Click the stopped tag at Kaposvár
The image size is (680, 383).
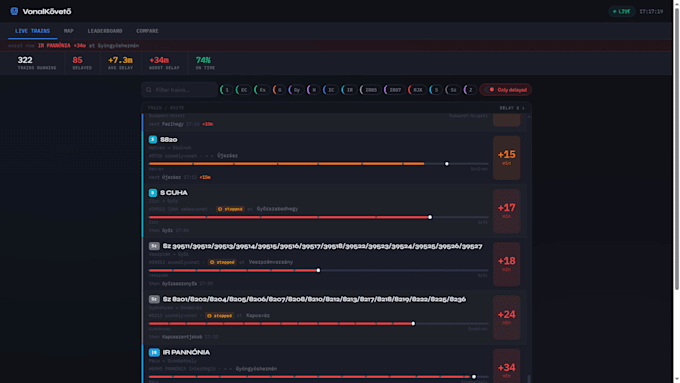click(219, 315)
